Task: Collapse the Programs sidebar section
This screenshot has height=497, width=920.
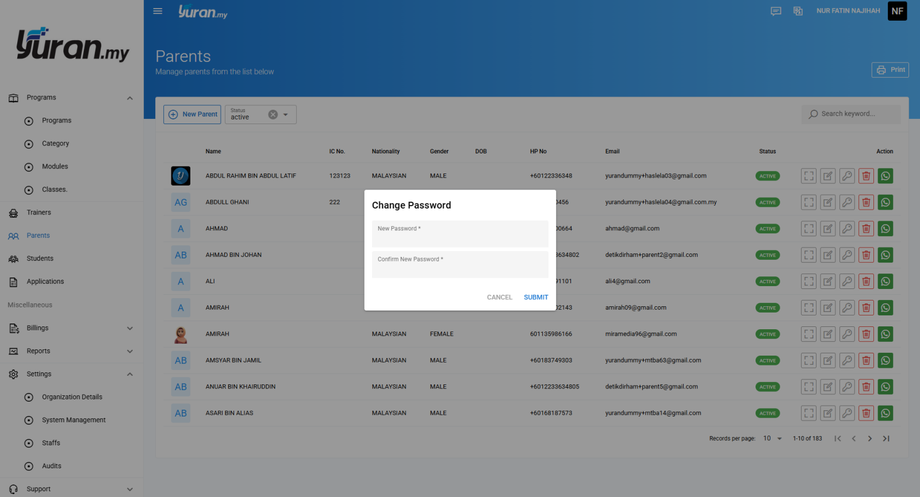Action: (129, 98)
